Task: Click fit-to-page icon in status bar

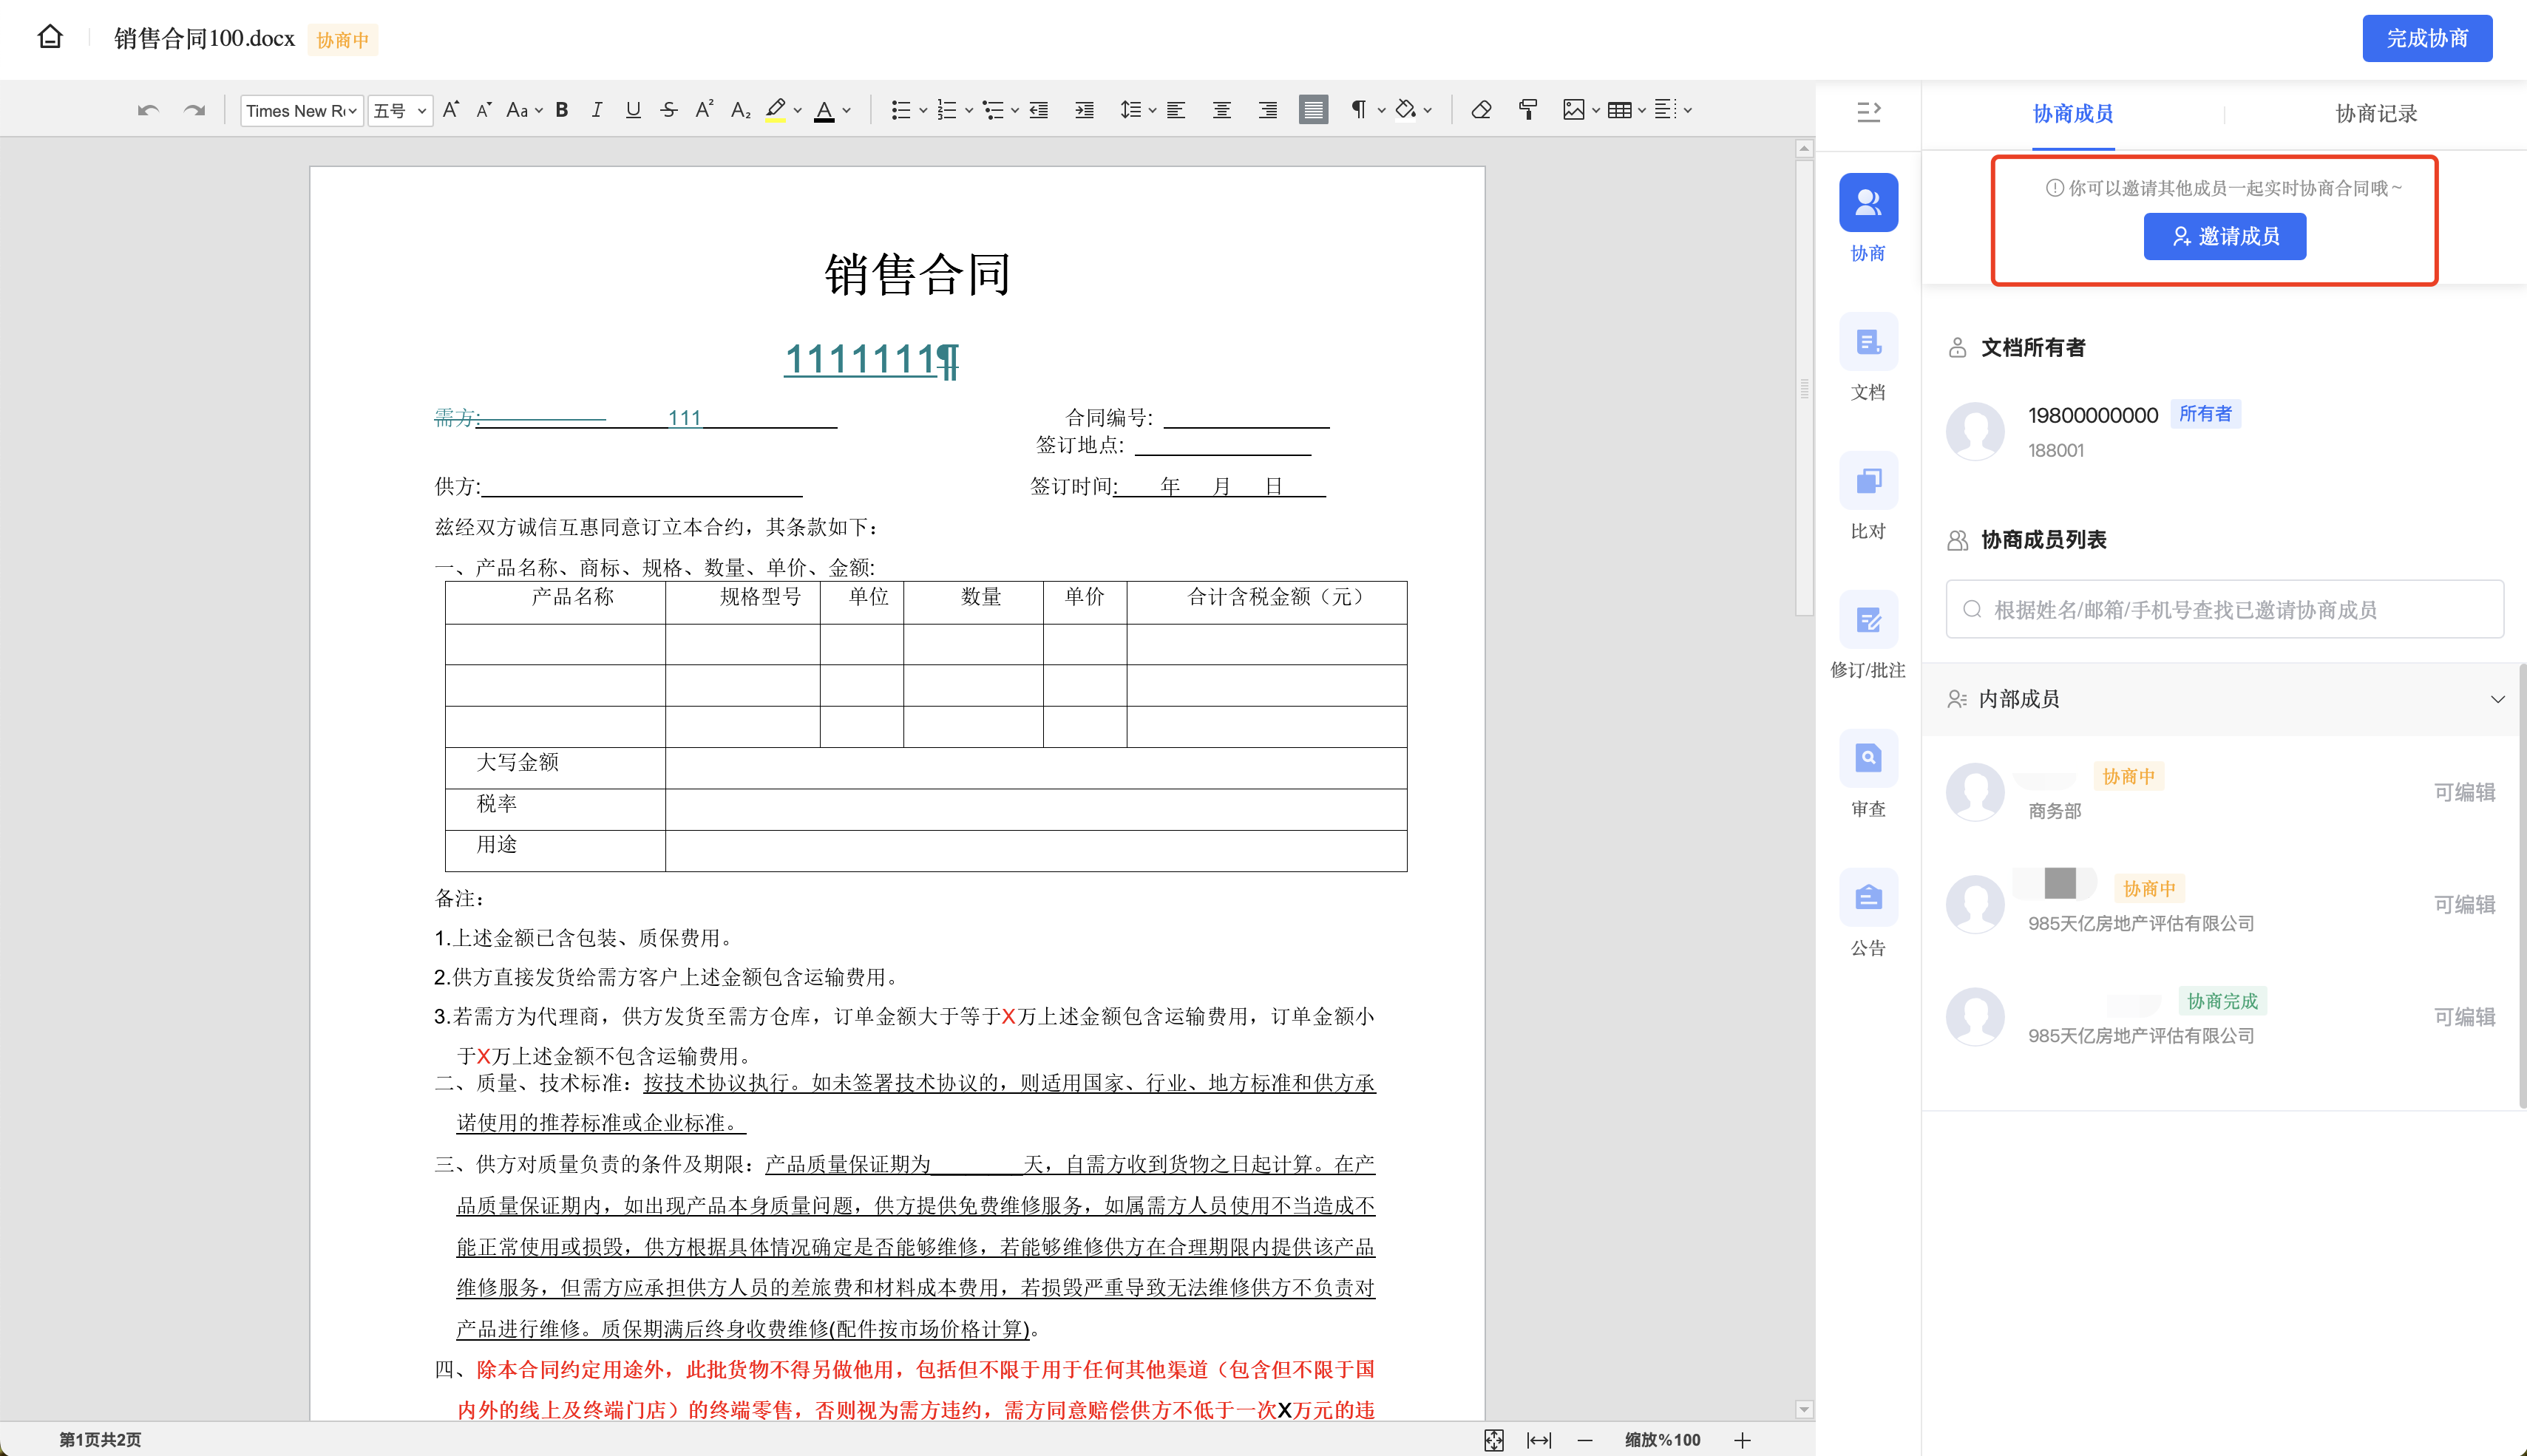Action: 1493,1440
